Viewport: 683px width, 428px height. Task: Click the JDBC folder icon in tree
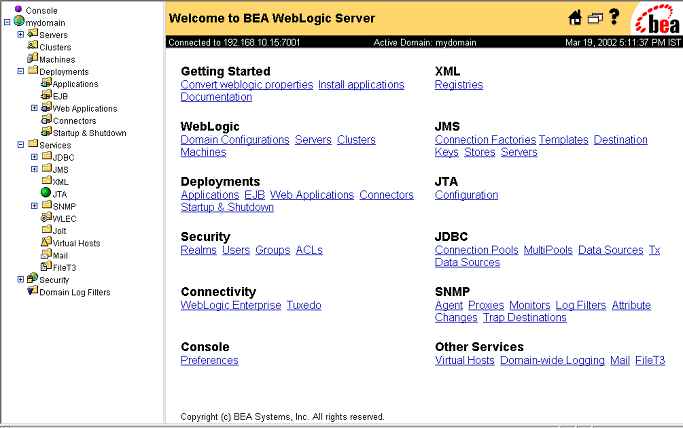[x=47, y=156]
